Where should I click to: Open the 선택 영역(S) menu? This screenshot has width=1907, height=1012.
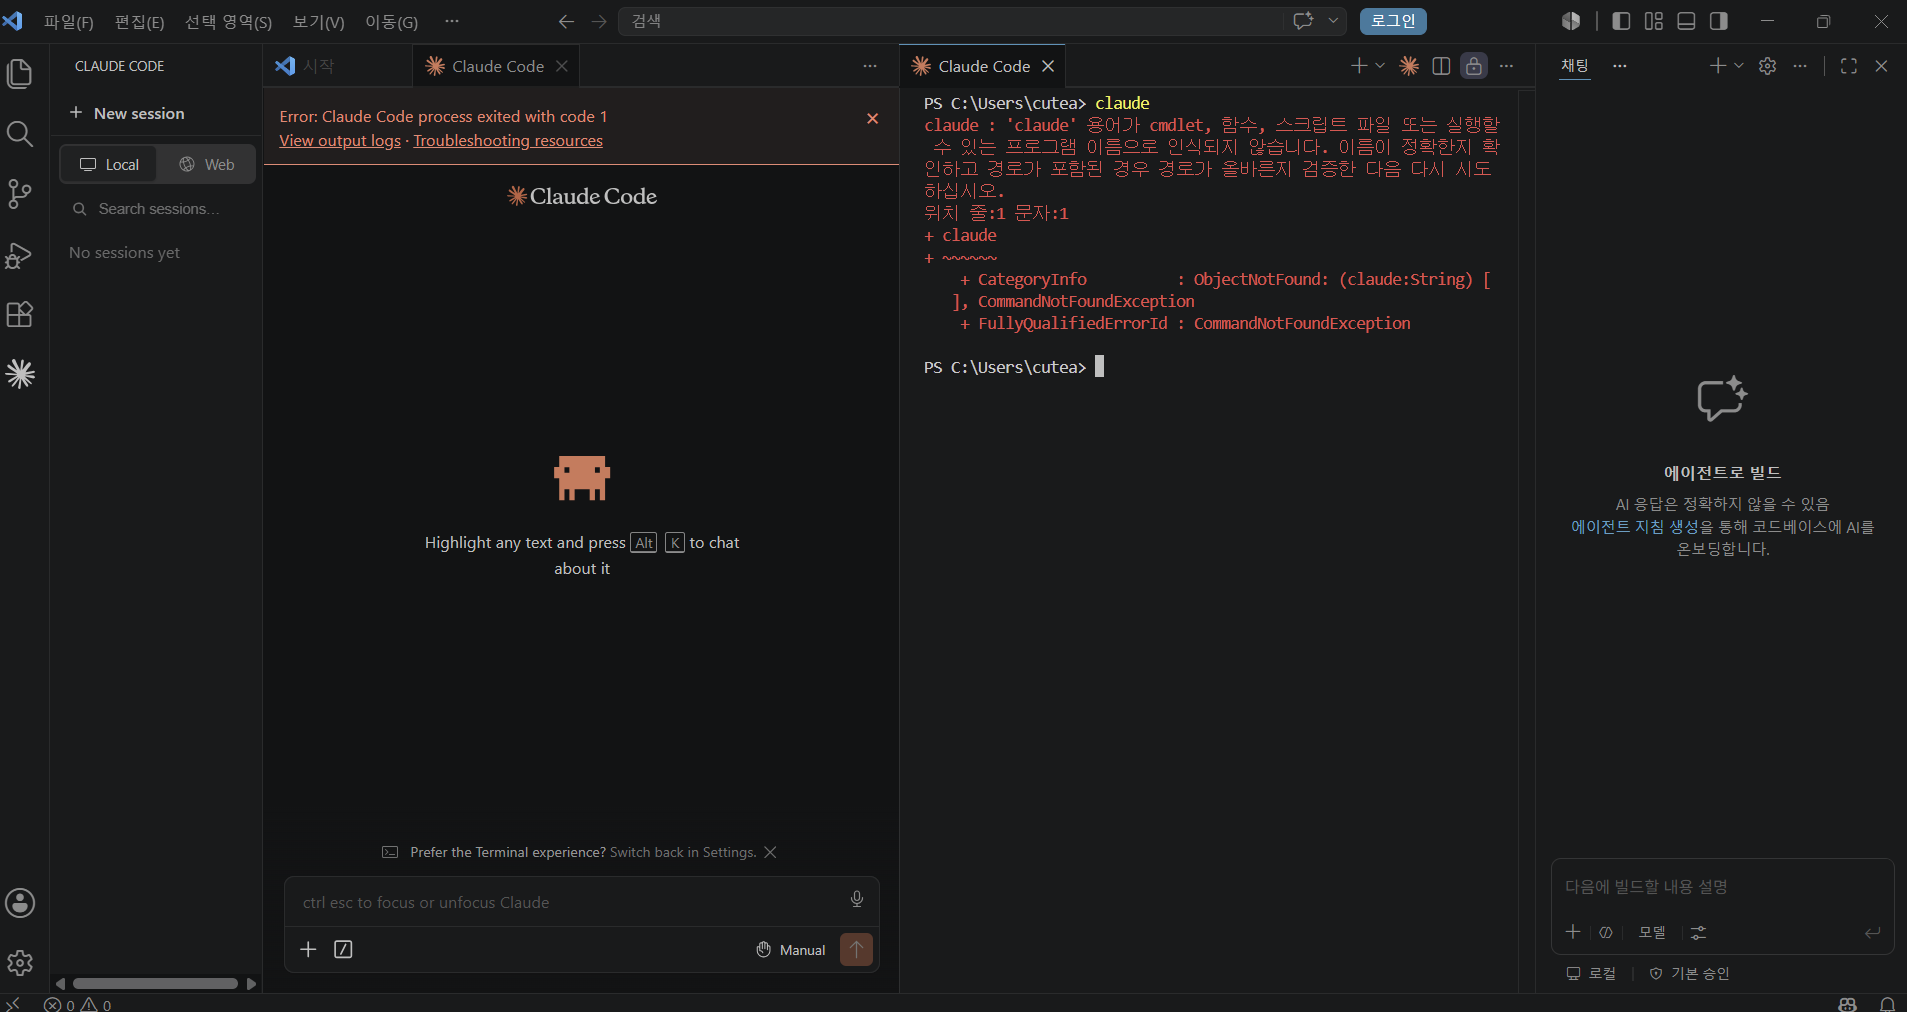228,21
